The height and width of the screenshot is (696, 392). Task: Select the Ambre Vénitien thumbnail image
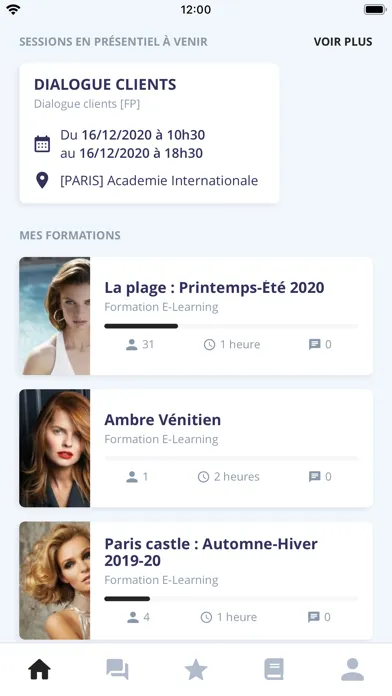pyautogui.click(x=55, y=448)
